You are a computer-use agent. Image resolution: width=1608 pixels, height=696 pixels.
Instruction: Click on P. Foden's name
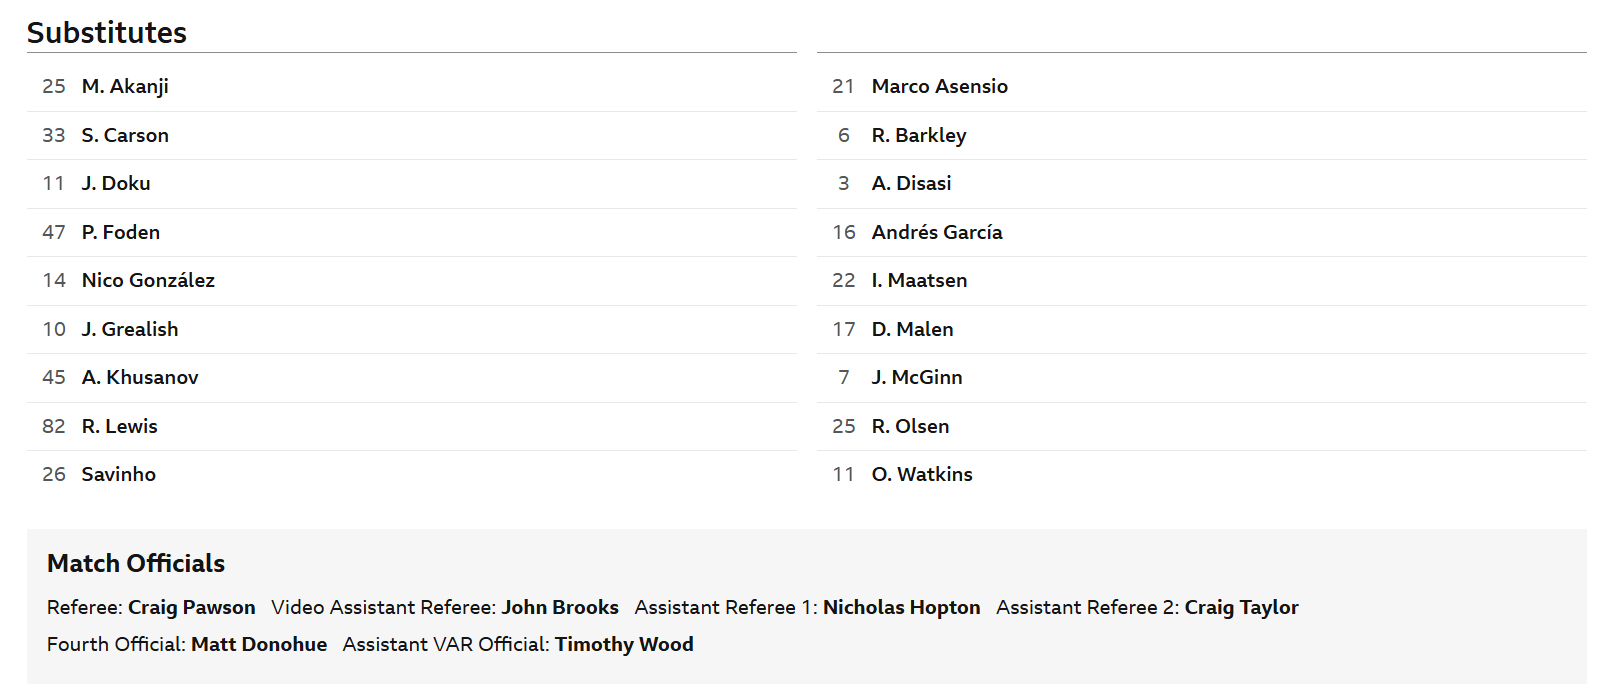click(121, 232)
